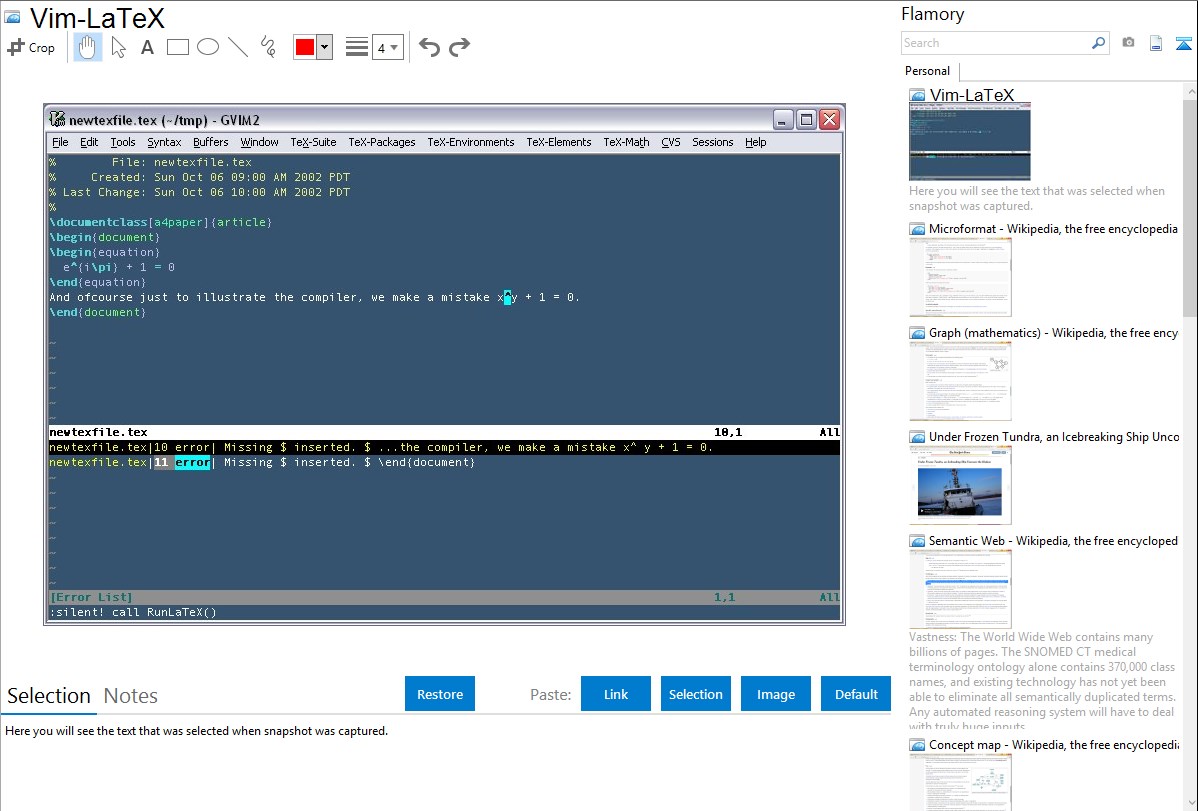This screenshot has height=811, width=1198.
Task: Pick the freehand scribble tool
Action: [268, 47]
